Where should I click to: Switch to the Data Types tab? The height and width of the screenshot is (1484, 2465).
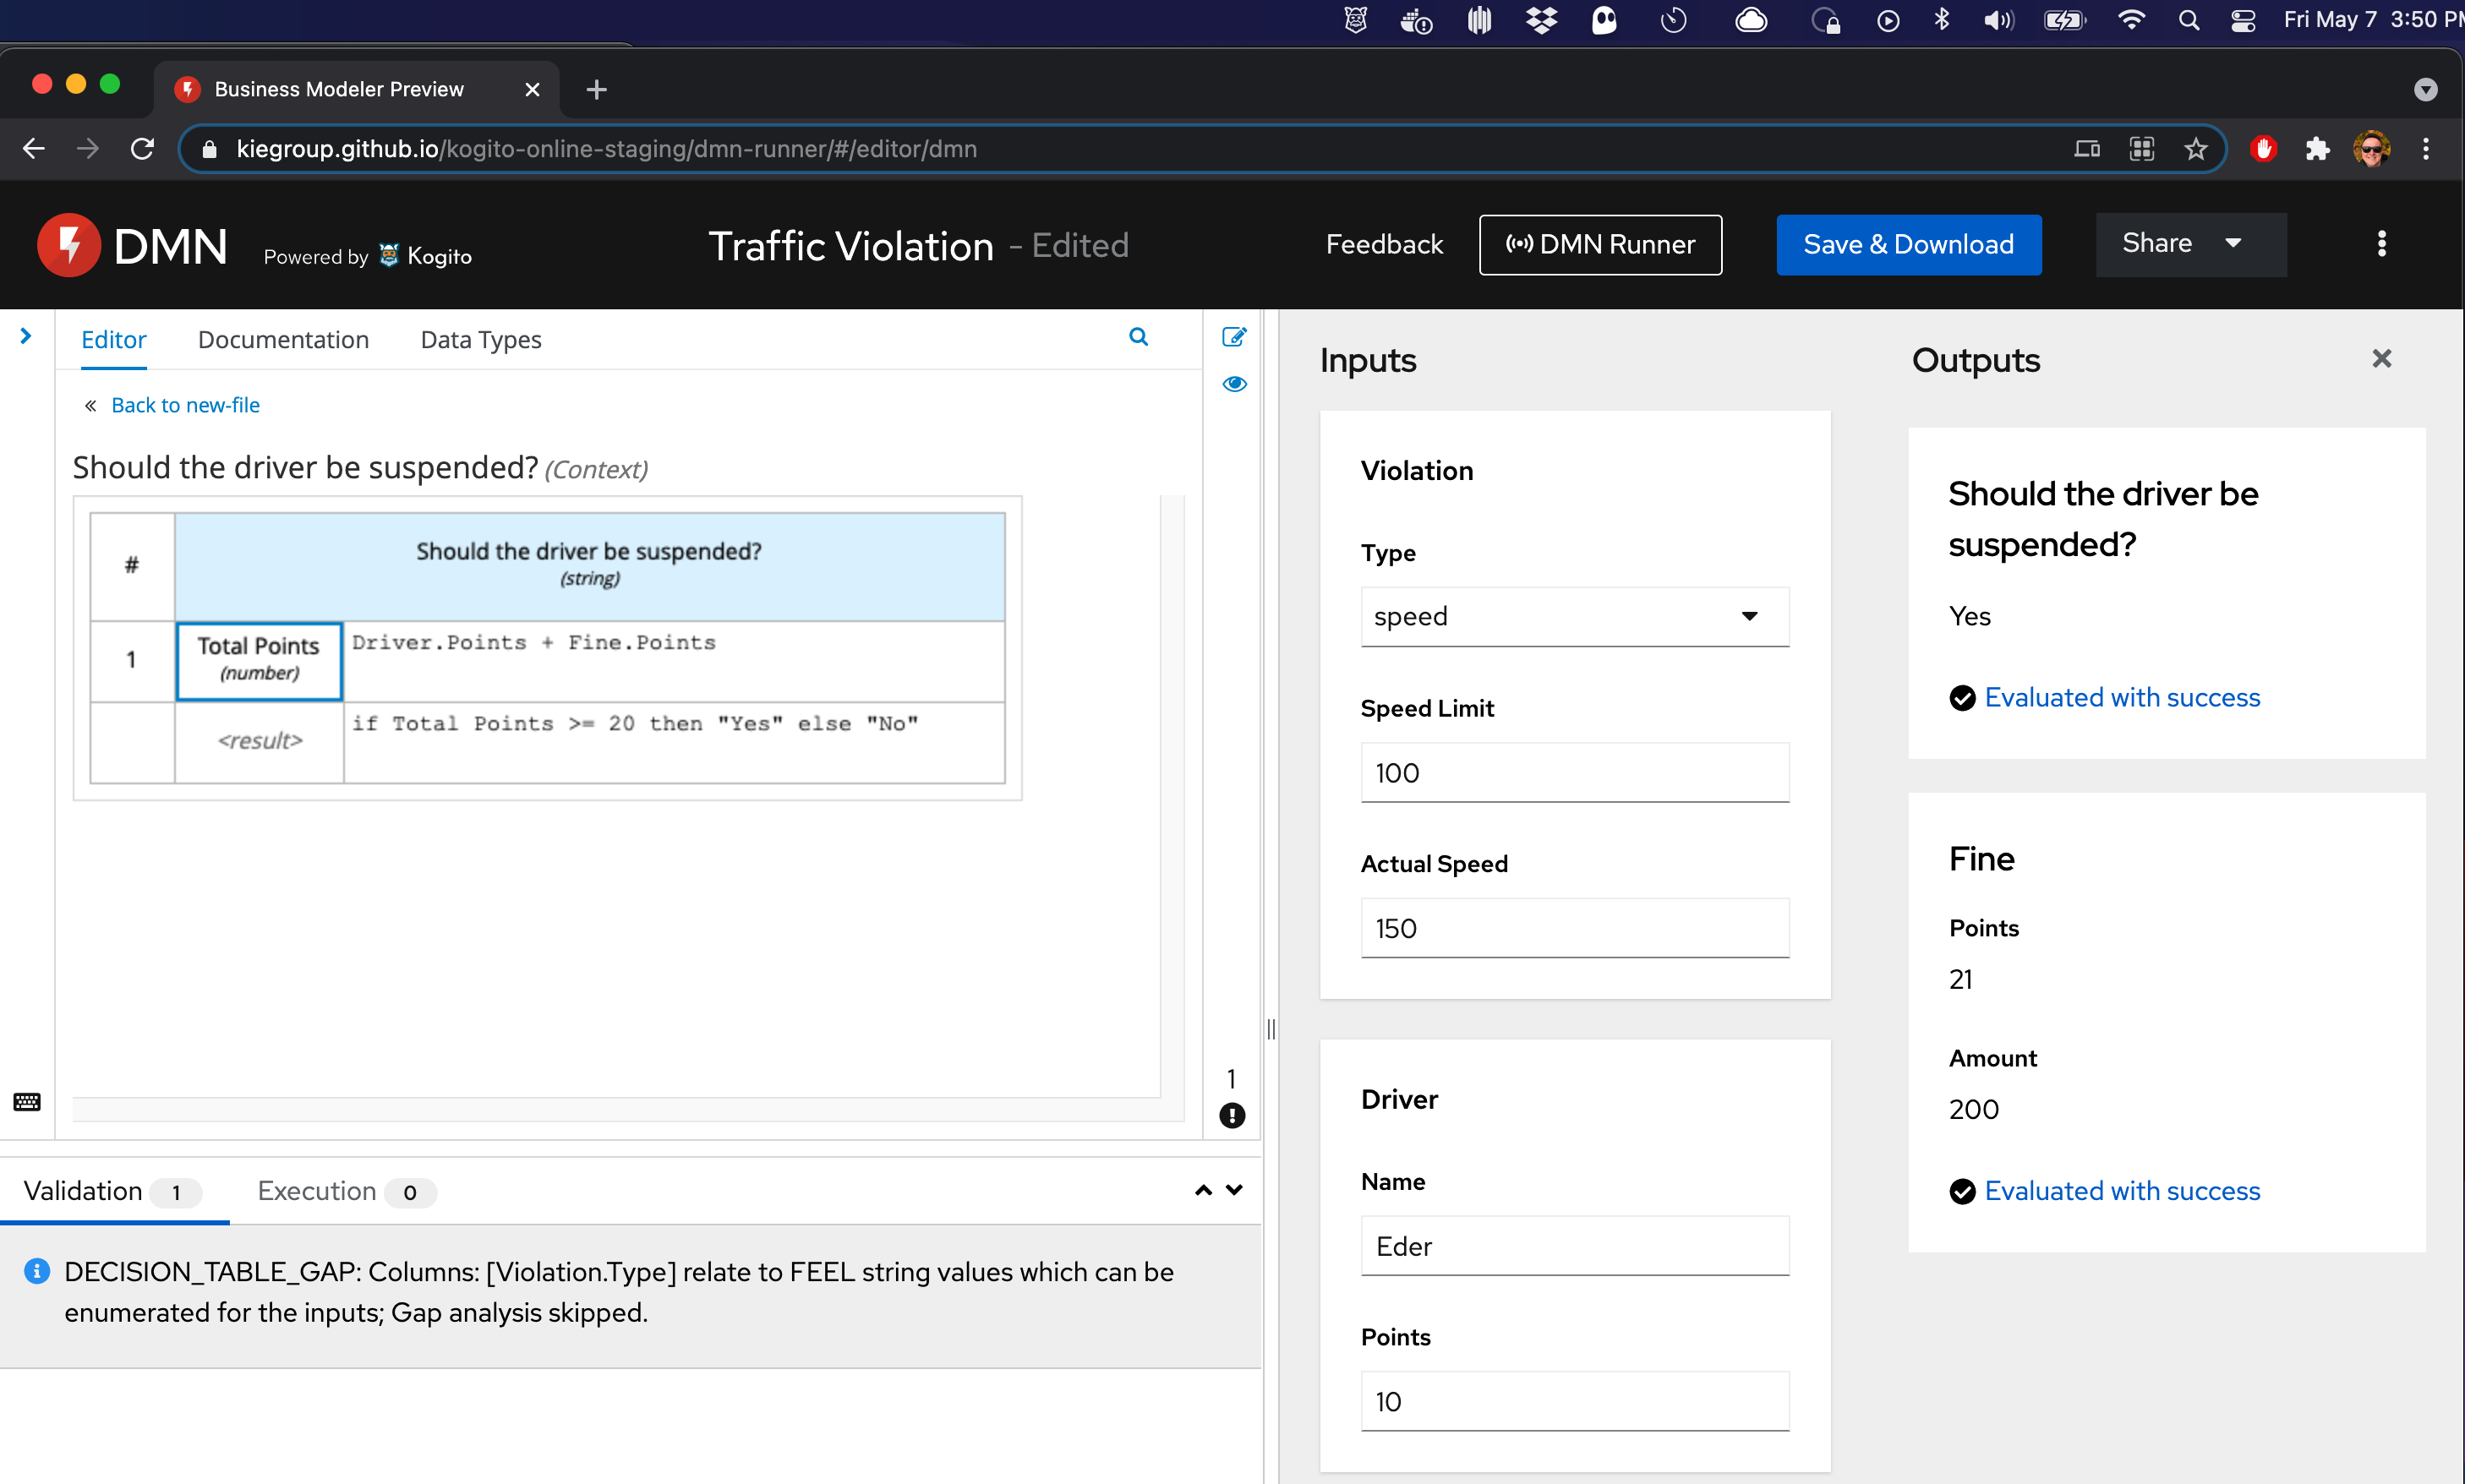[480, 340]
